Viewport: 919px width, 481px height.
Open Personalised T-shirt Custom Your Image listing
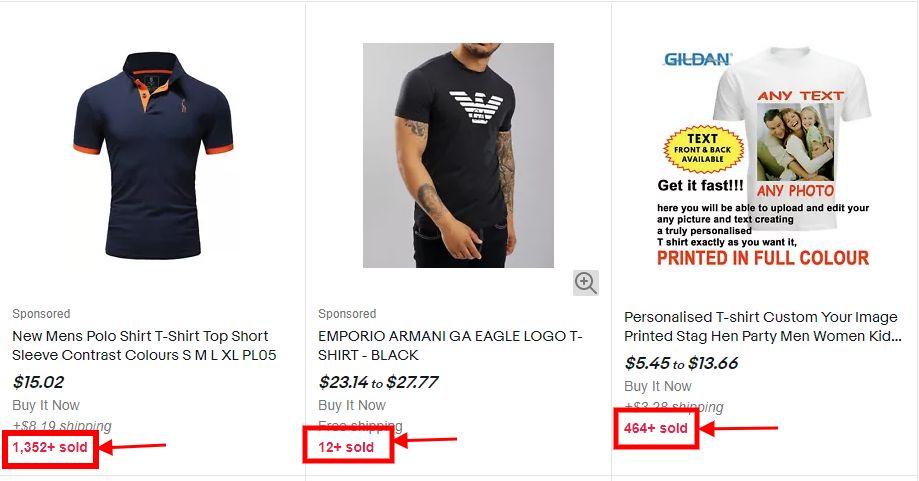pyautogui.click(x=763, y=326)
